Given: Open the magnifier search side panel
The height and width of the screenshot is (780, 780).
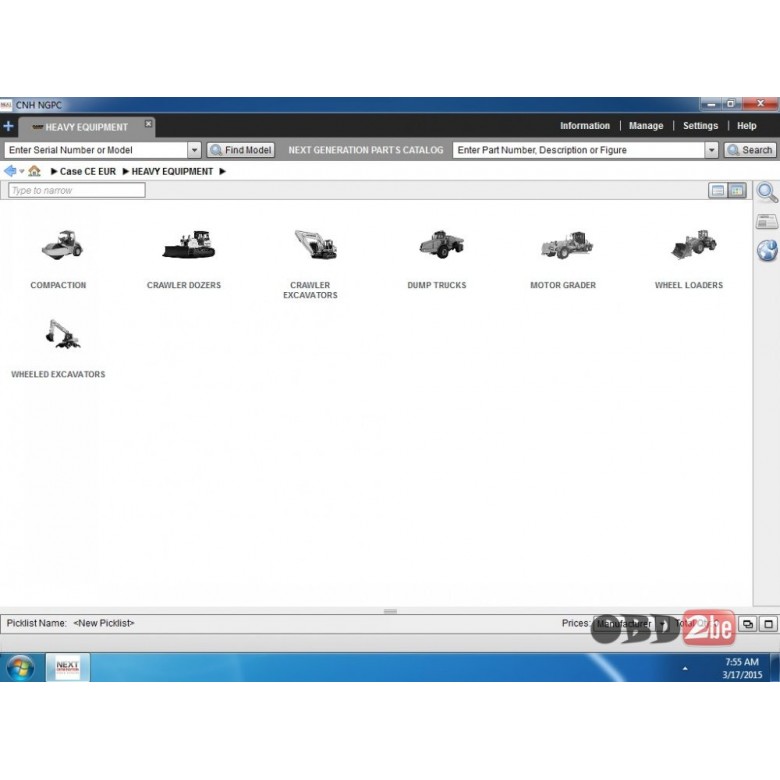Looking at the screenshot, I should pyautogui.click(x=767, y=193).
